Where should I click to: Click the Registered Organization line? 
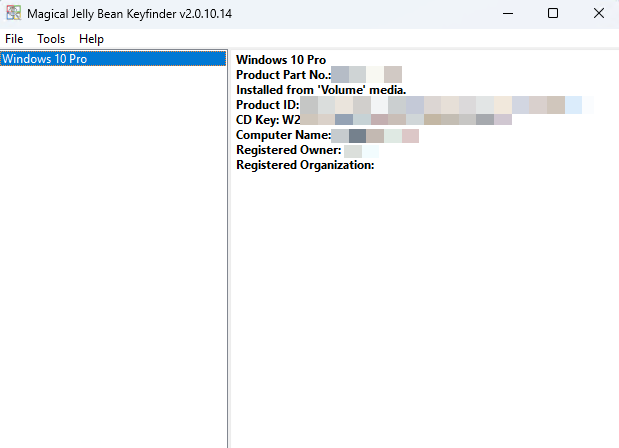coord(304,165)
